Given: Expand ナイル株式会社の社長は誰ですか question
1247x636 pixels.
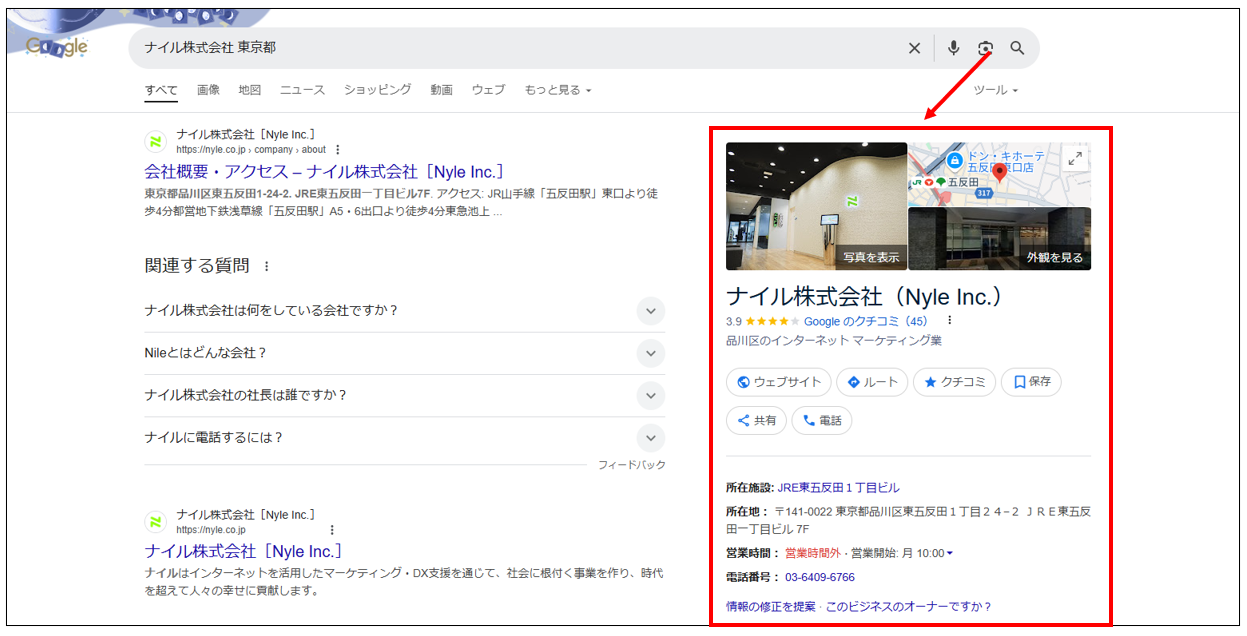Looking at the screenshot, I should tap(651, 395).
